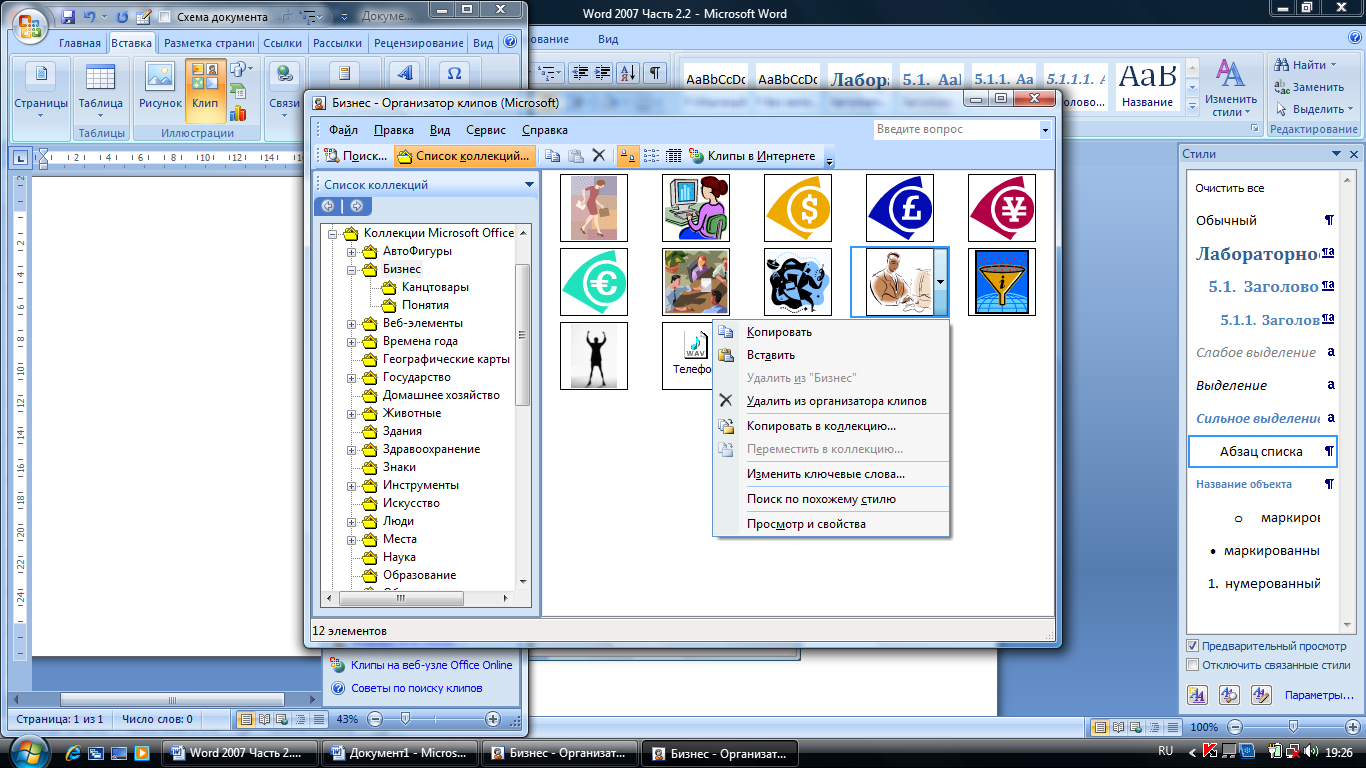Click the sort A-Z icon in the back Word ribbon
Viewport: 1366px width, 768px height.
click(629, 73)
